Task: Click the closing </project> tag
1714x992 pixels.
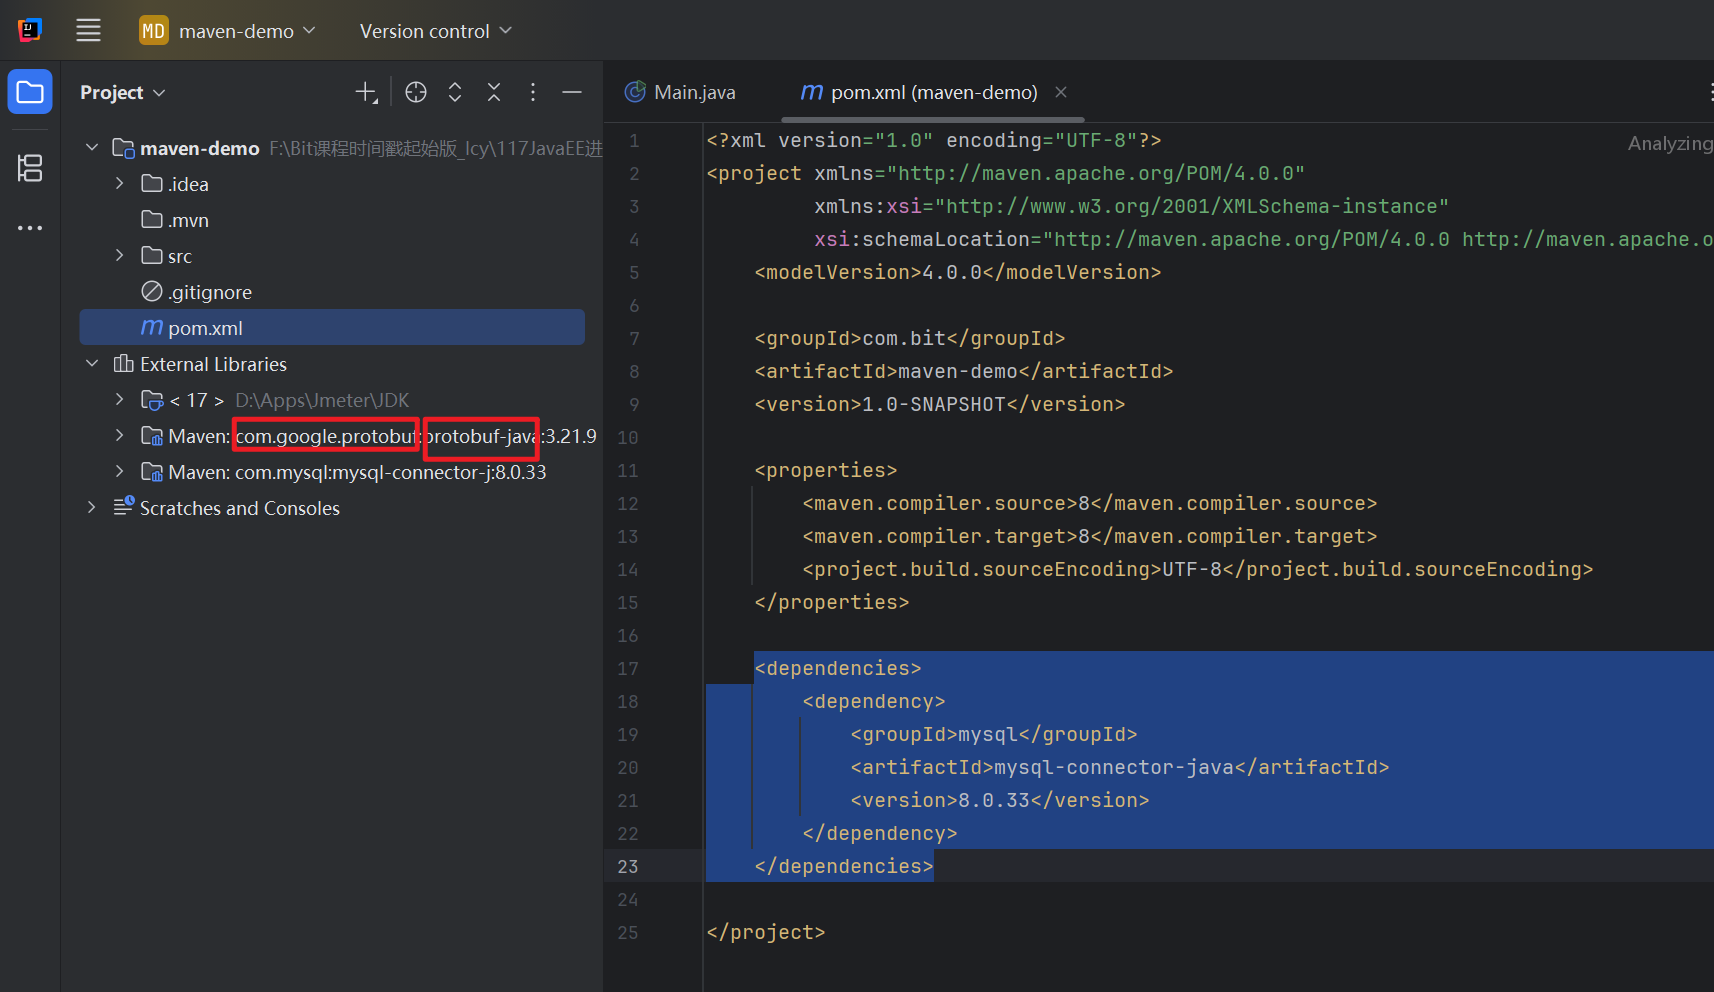Action: tap(766, 932)
